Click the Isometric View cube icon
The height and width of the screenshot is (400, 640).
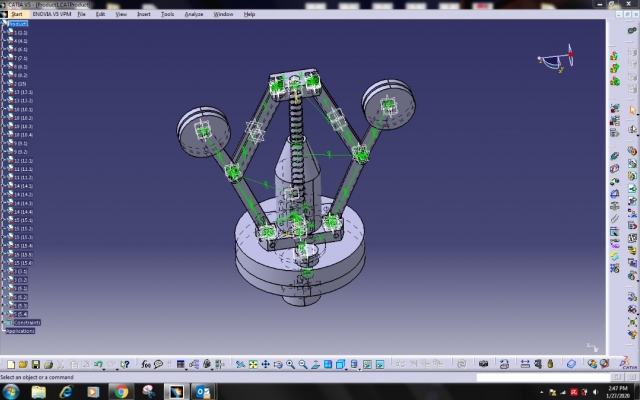click(x=340, y=364)
